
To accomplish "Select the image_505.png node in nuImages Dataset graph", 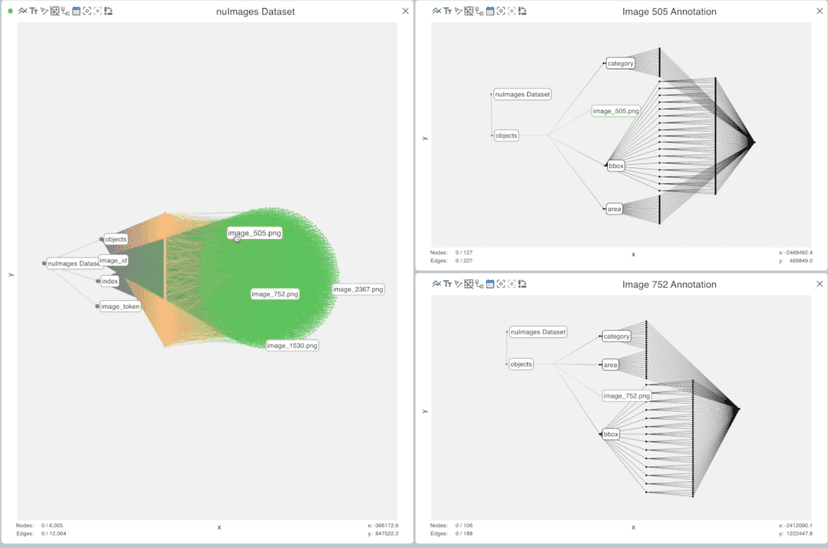I will (x=254, y=233).
